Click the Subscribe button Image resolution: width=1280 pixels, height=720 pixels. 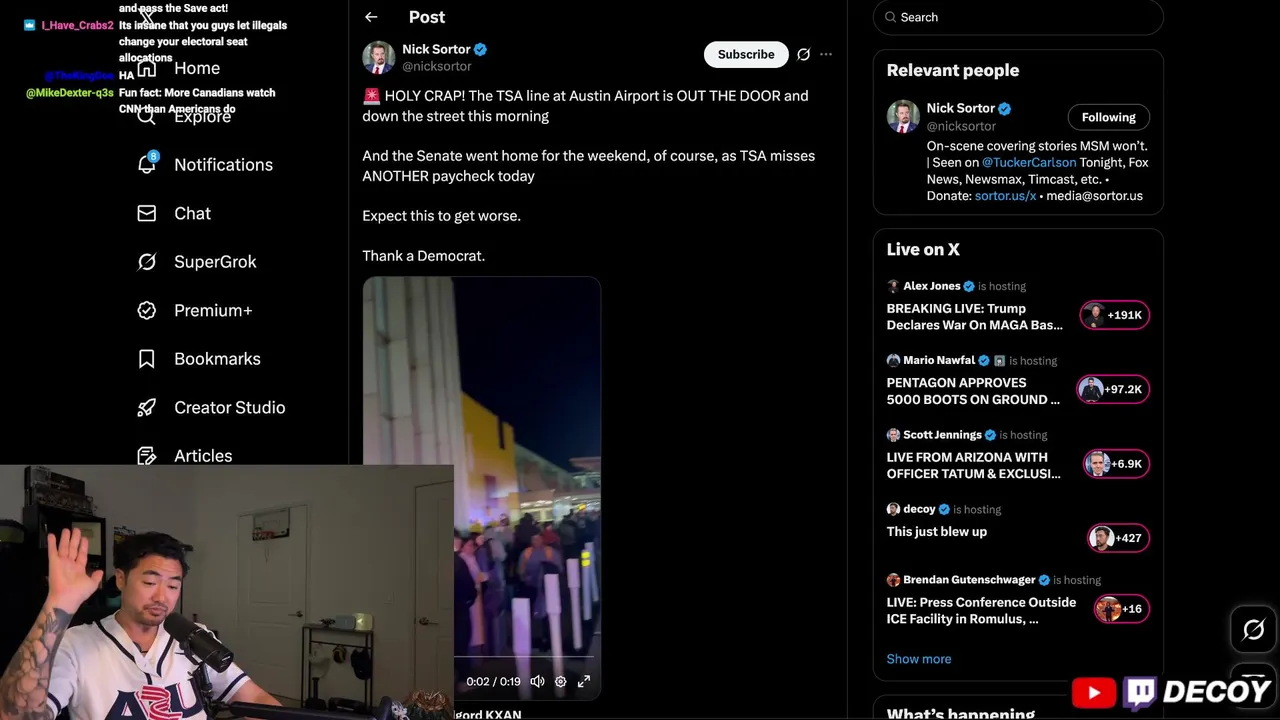pos(746,55)
